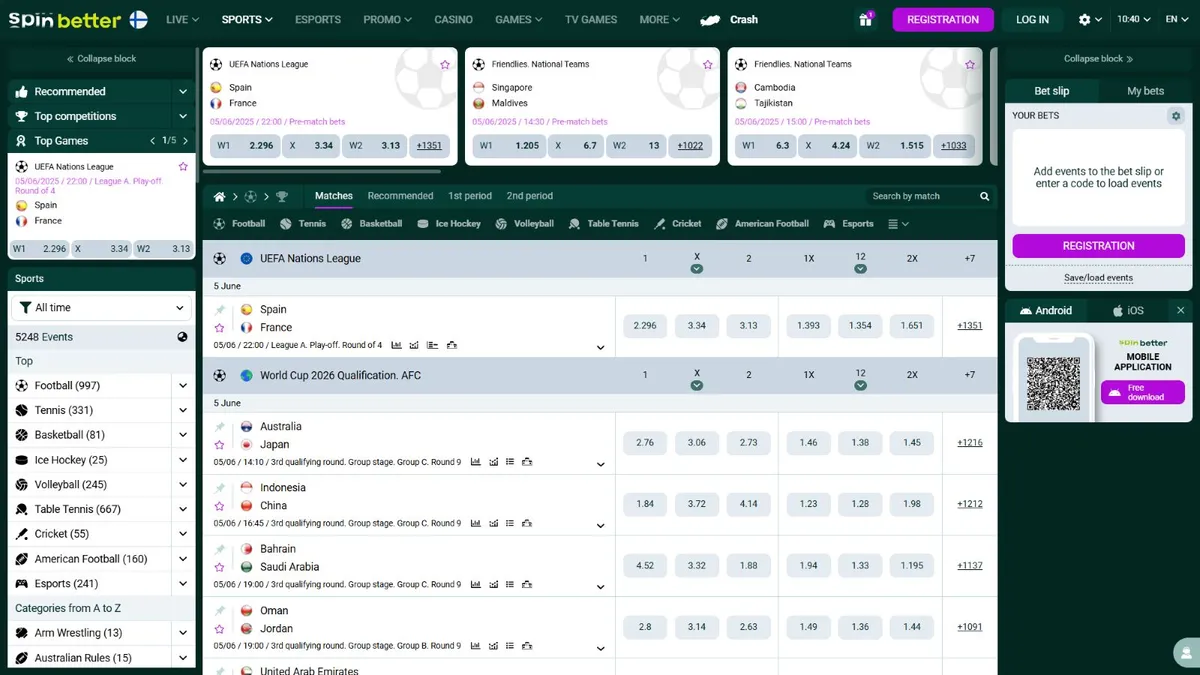The height and width of the screenshot is (675, 1200).
Task: Pick the 3.34 draw odds for Spain France
Action: (x=697, y=325)
